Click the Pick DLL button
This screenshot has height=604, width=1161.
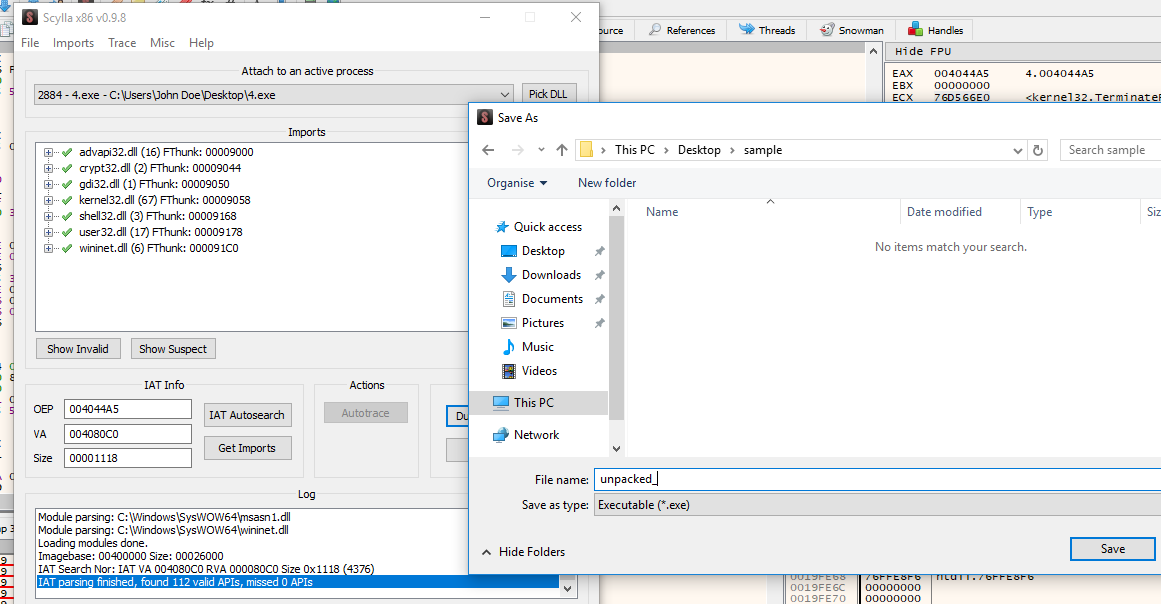548,94
